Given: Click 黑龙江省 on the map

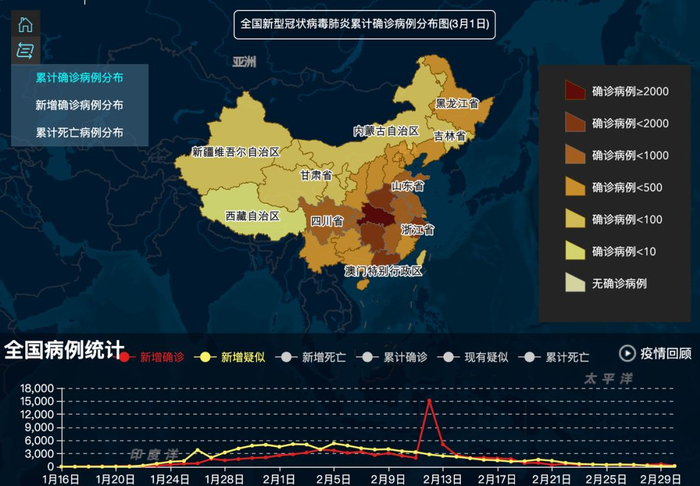Looking at the screenshot, I should click(x=457, y=104).
